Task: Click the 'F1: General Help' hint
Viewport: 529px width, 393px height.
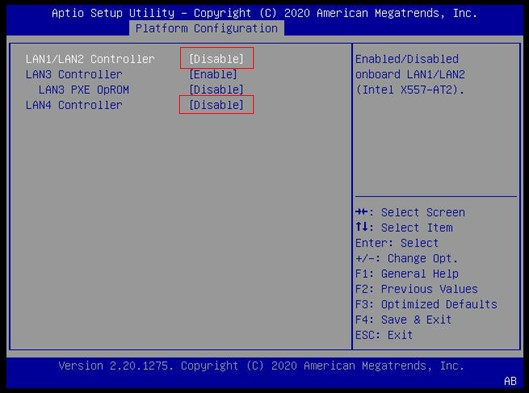Action: point(407,274)
